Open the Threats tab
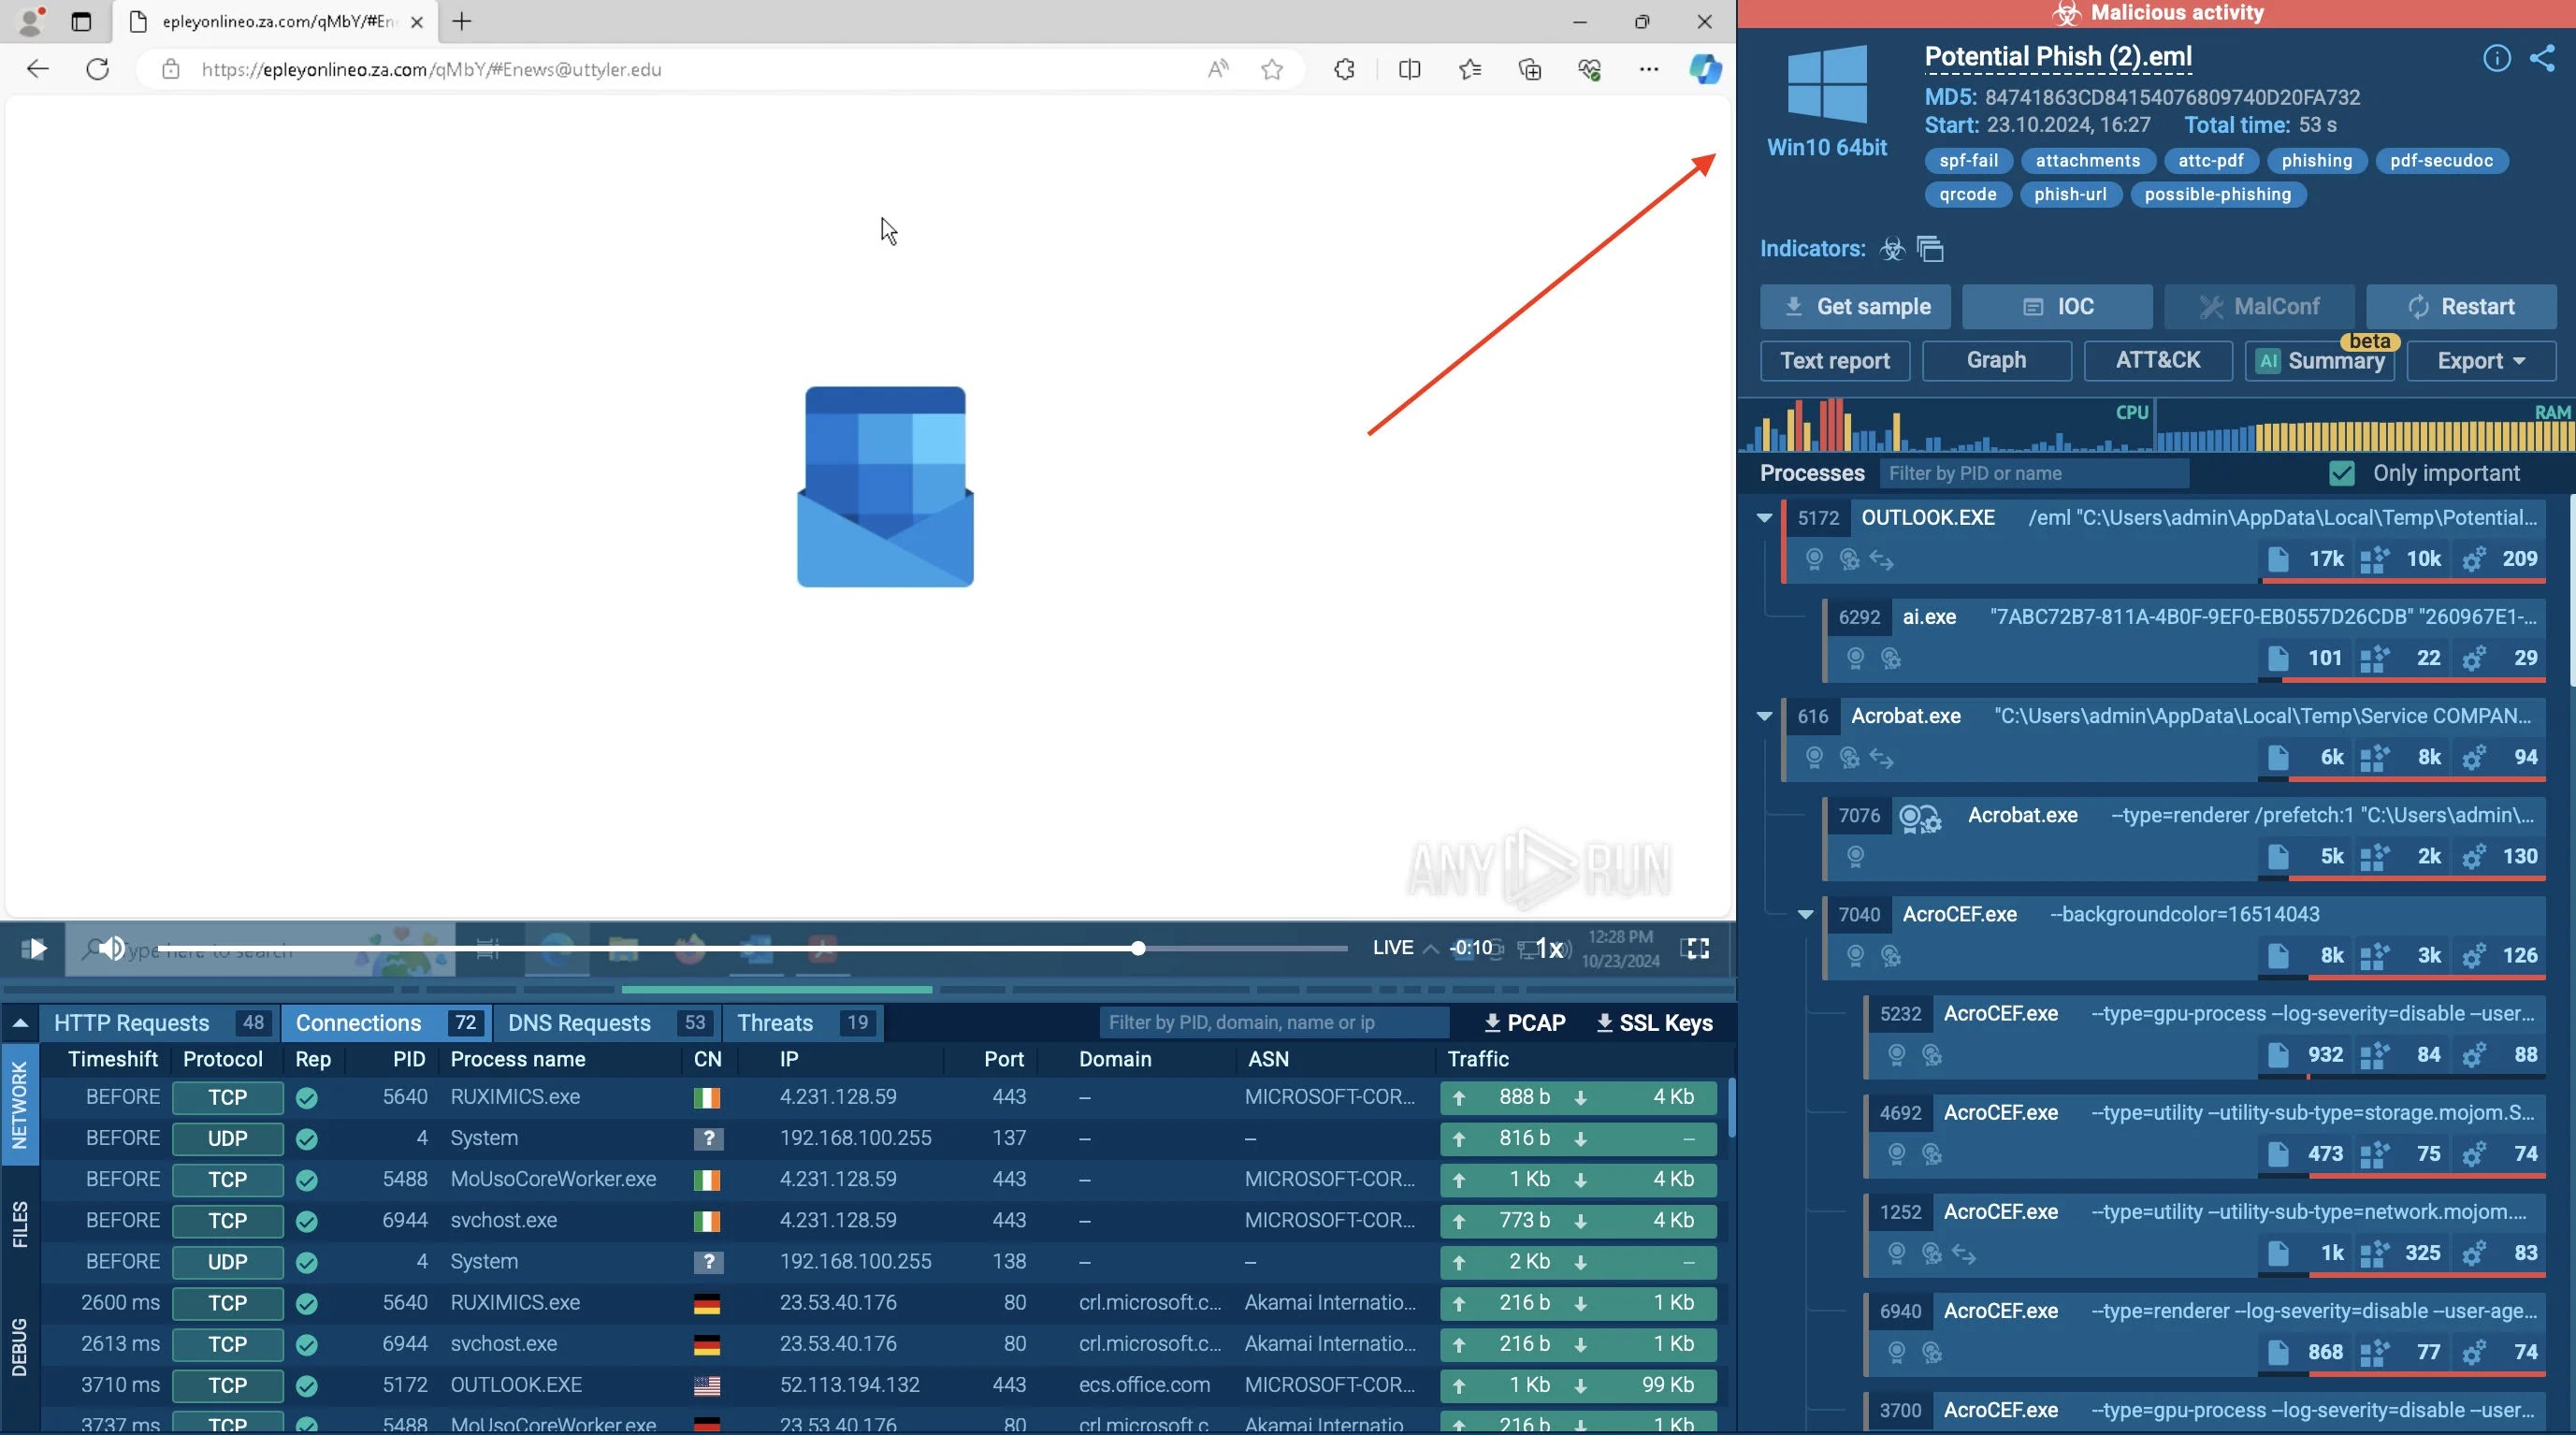The height and width of the screenshot is (1435, 2576). [804, 1023]
